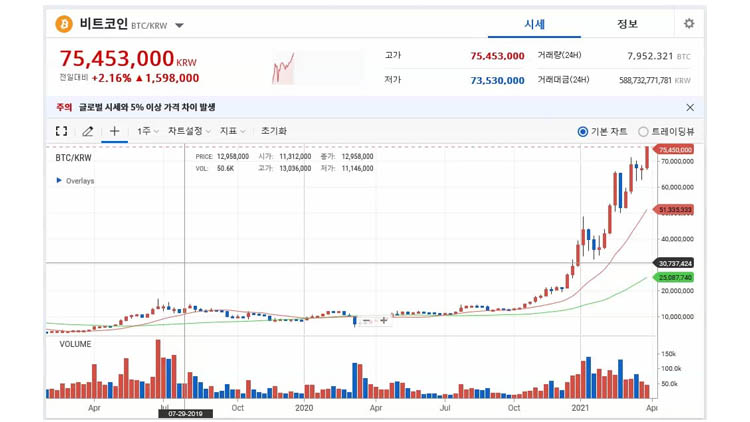Select the pencil drawing tool
Viewport: 750px width, 422px height.
88,131
